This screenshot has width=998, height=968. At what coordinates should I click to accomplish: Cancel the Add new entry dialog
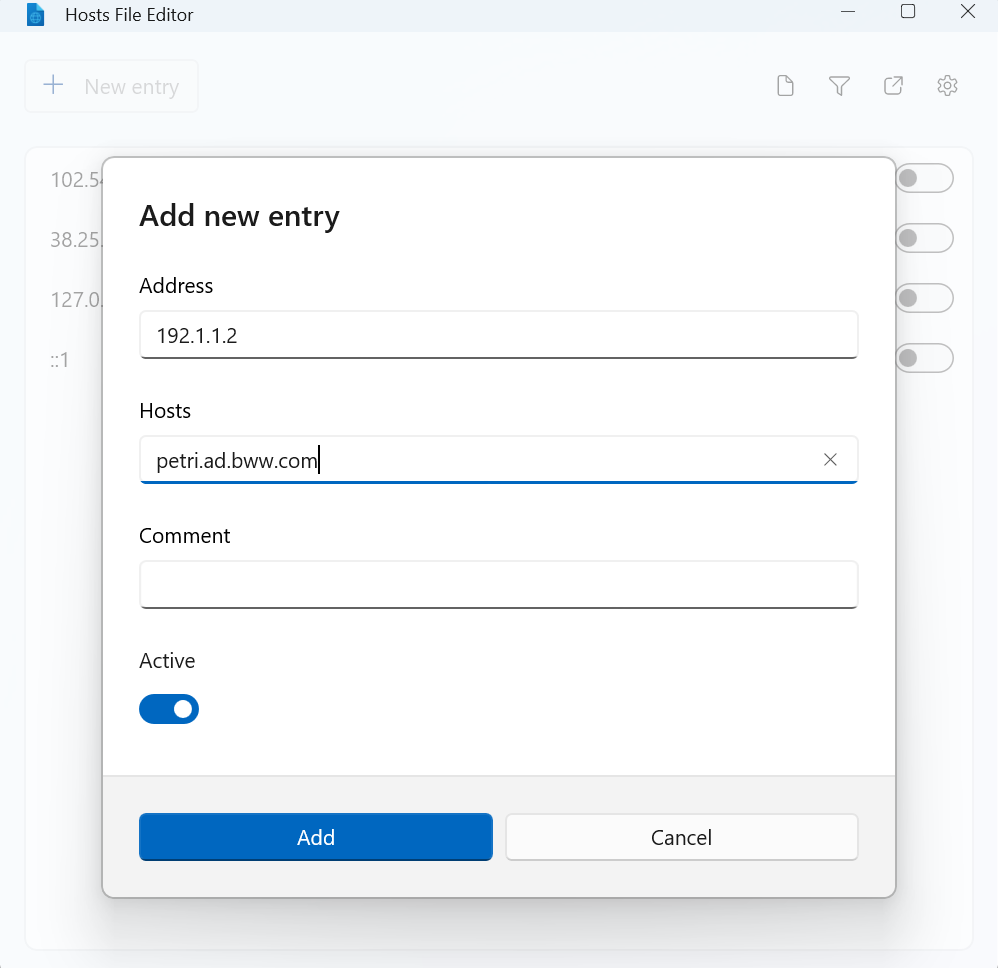pyautogui.click(x=681, y=837)
